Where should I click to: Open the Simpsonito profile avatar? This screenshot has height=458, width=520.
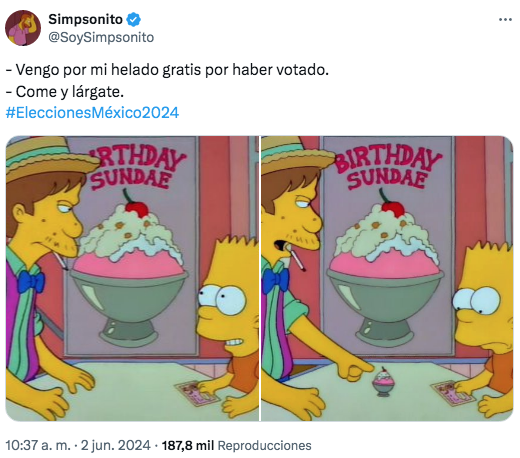(23, 28)
